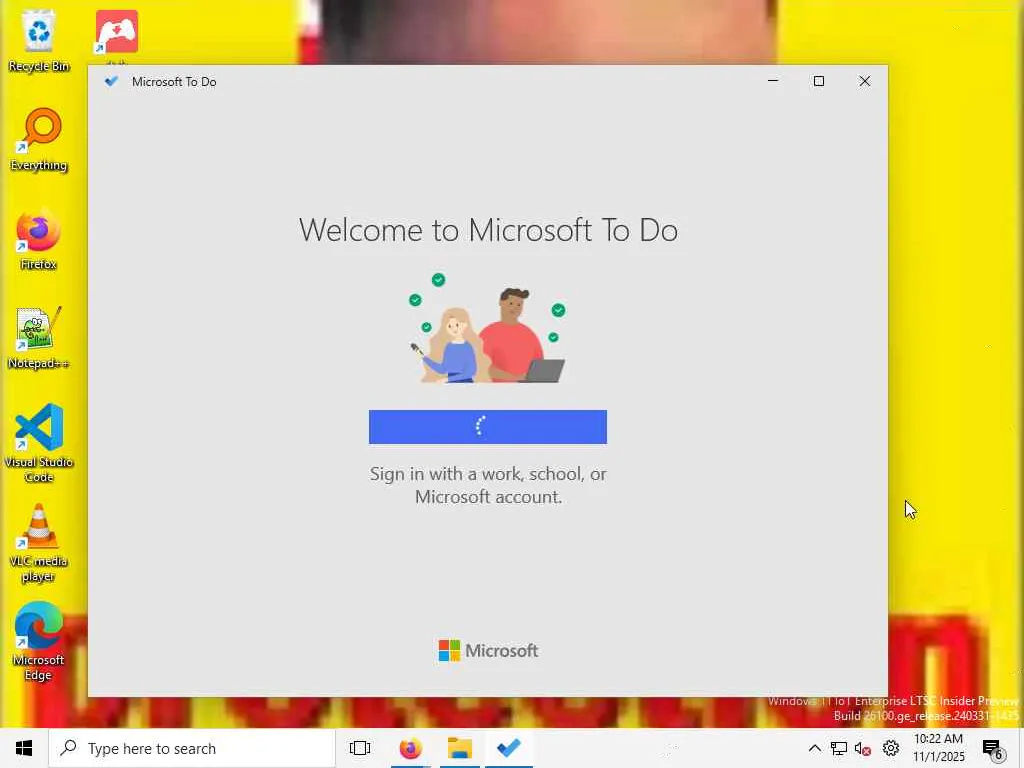The width and height of the screenshot is (1024, 768).
Task: Select the Firefox desktop shortcut
Action: (39, 239)
